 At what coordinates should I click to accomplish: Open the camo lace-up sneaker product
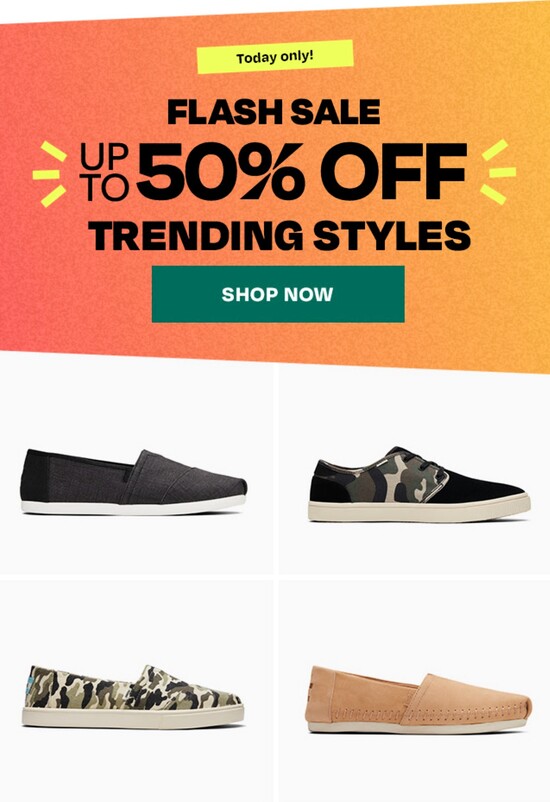tap(419, 484)
